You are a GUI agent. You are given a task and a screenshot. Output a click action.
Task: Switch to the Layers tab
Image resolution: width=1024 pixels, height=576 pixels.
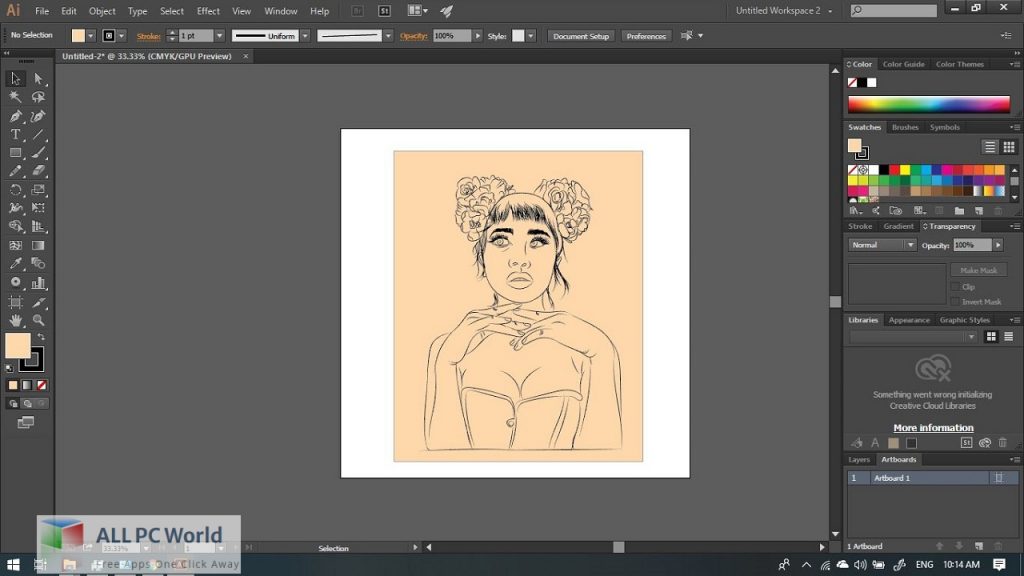(x=859, y=460)
